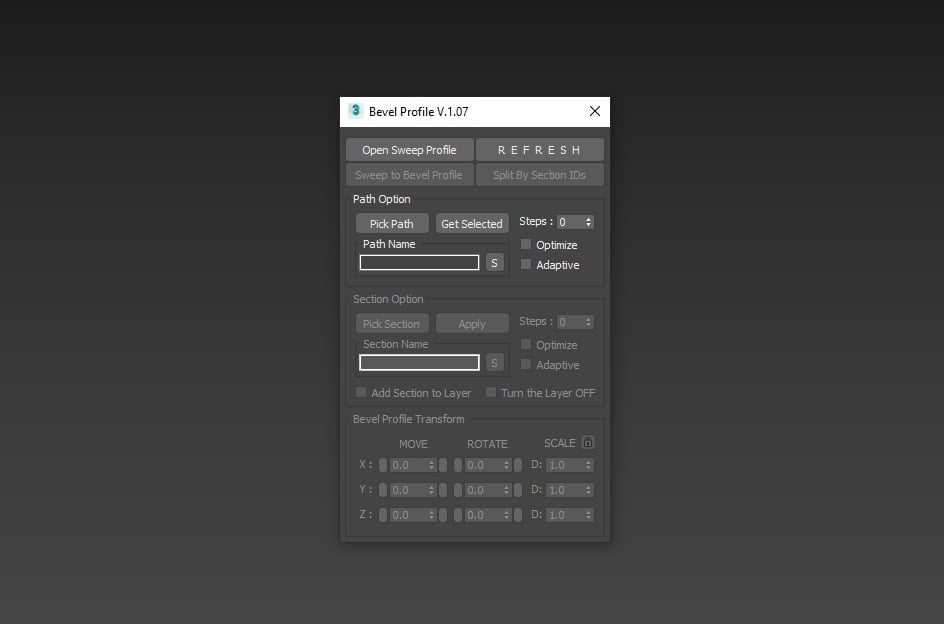Click Open Sweep Profile button
The image size is (944, 624).
409,150
